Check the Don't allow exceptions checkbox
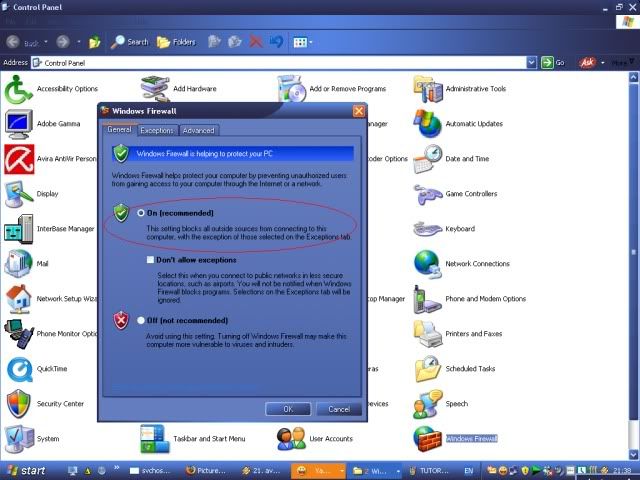Image resolution: width=640 pixels, height=480 pixels. (x=150, y=260)
